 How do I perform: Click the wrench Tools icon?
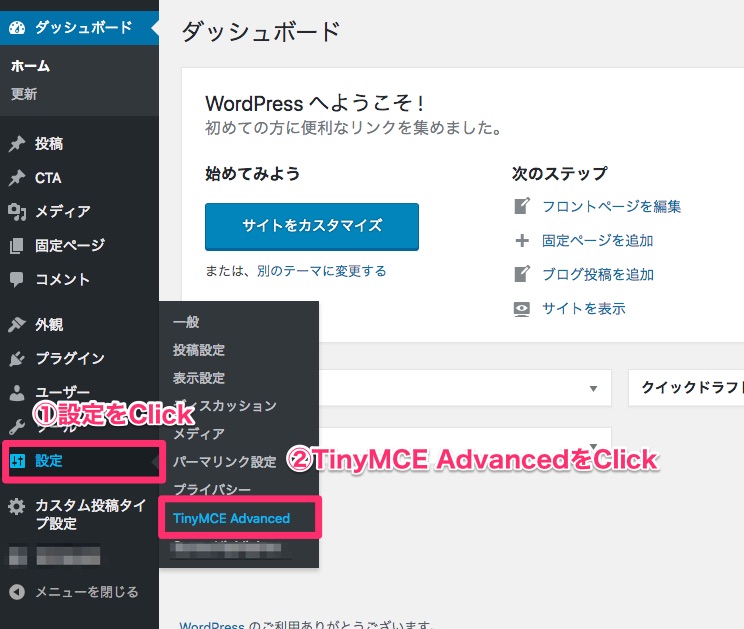click(17, 426)
